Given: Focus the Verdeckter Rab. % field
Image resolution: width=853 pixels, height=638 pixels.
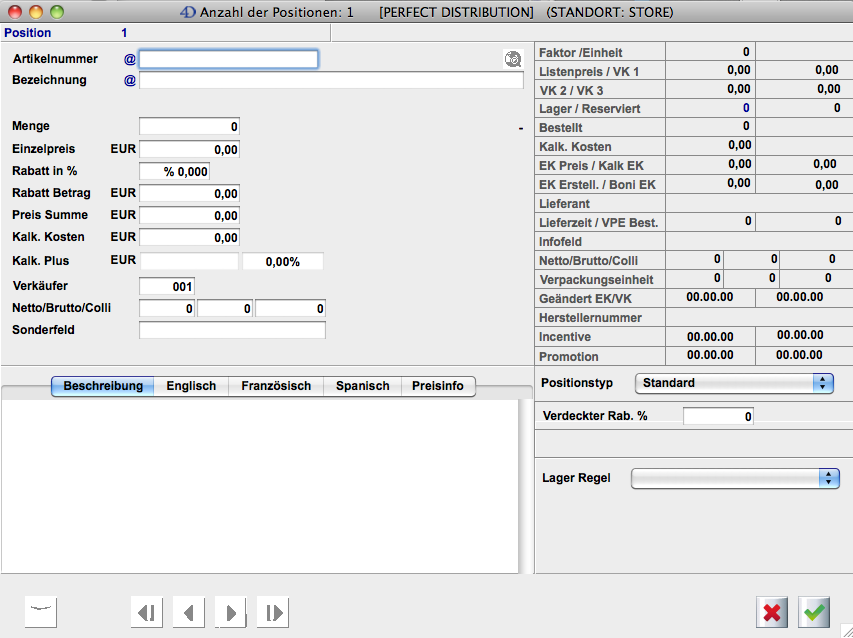Looking at the screenshot, I should (718, 416).
